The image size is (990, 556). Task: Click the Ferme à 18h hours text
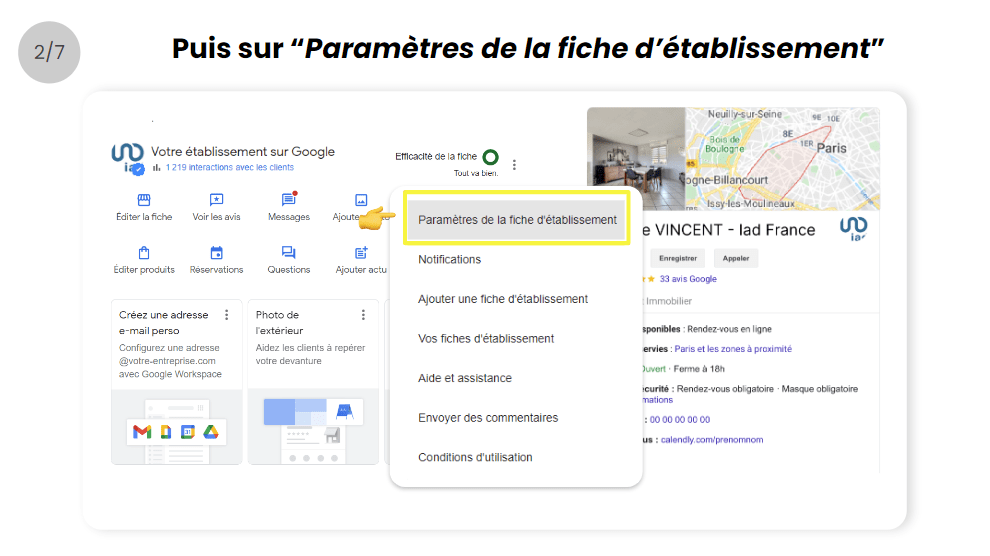click(x=699, y=369)
